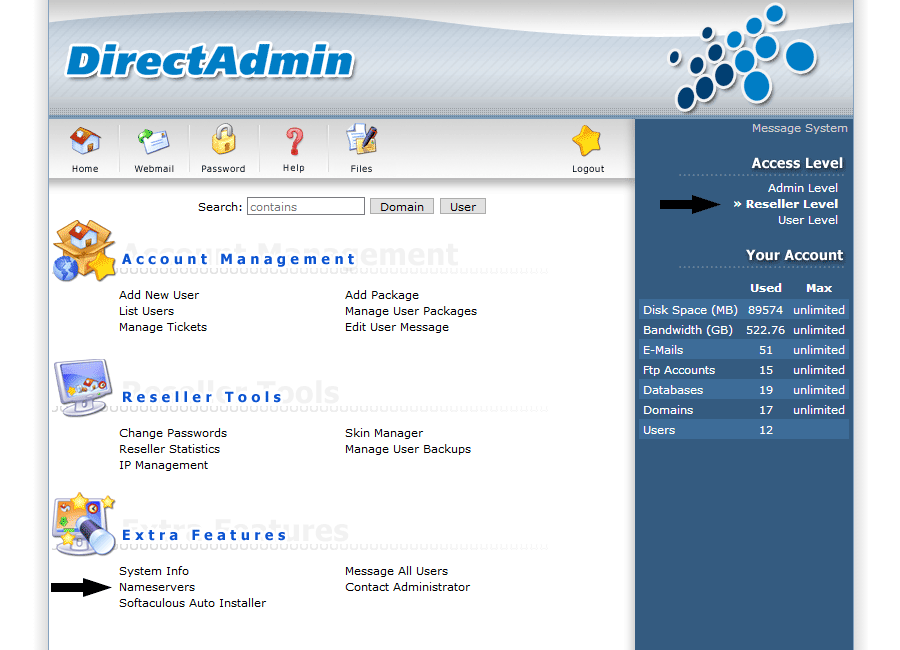Click the Users count 12
The image size is (900, 650).
(x=766, y=431)
